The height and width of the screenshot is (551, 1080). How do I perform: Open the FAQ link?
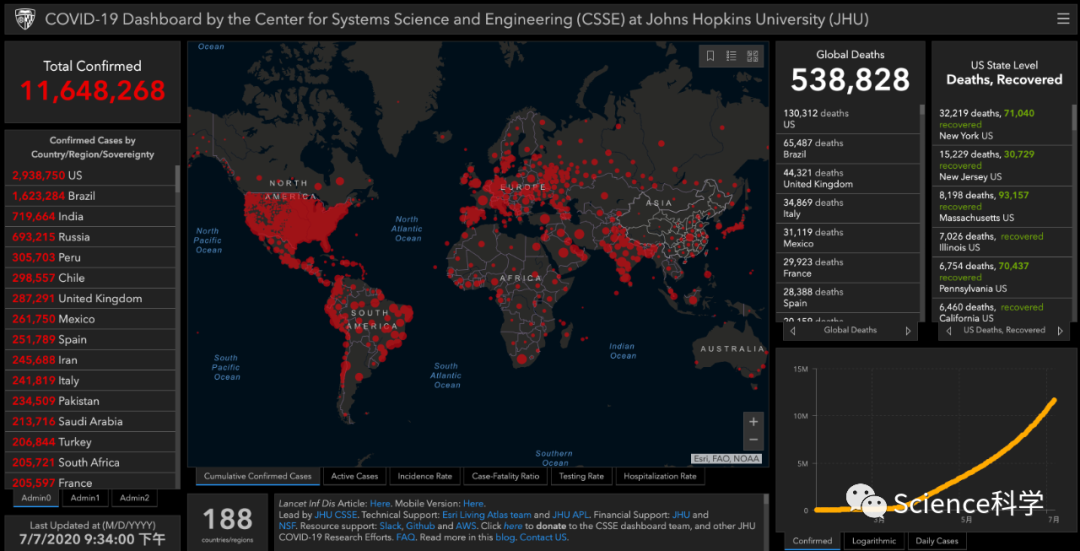click(405, 537)
